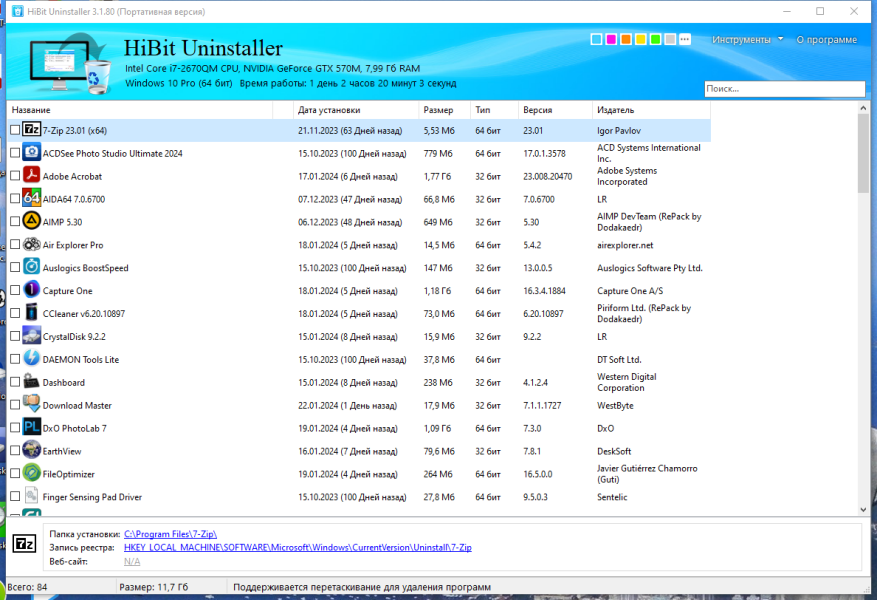
Task: Open more color options (three dots)
Action: (685, 39)
